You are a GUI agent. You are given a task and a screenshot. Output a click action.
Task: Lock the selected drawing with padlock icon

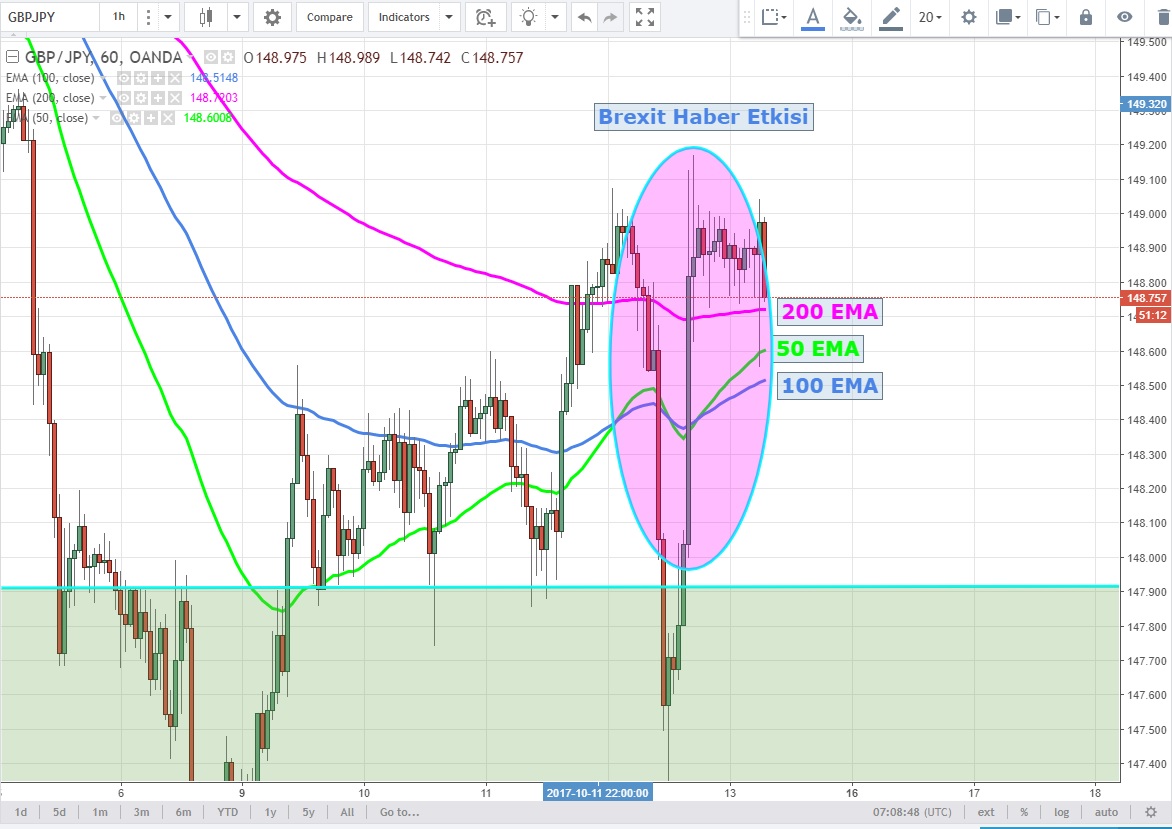(x=1086, y=17)
